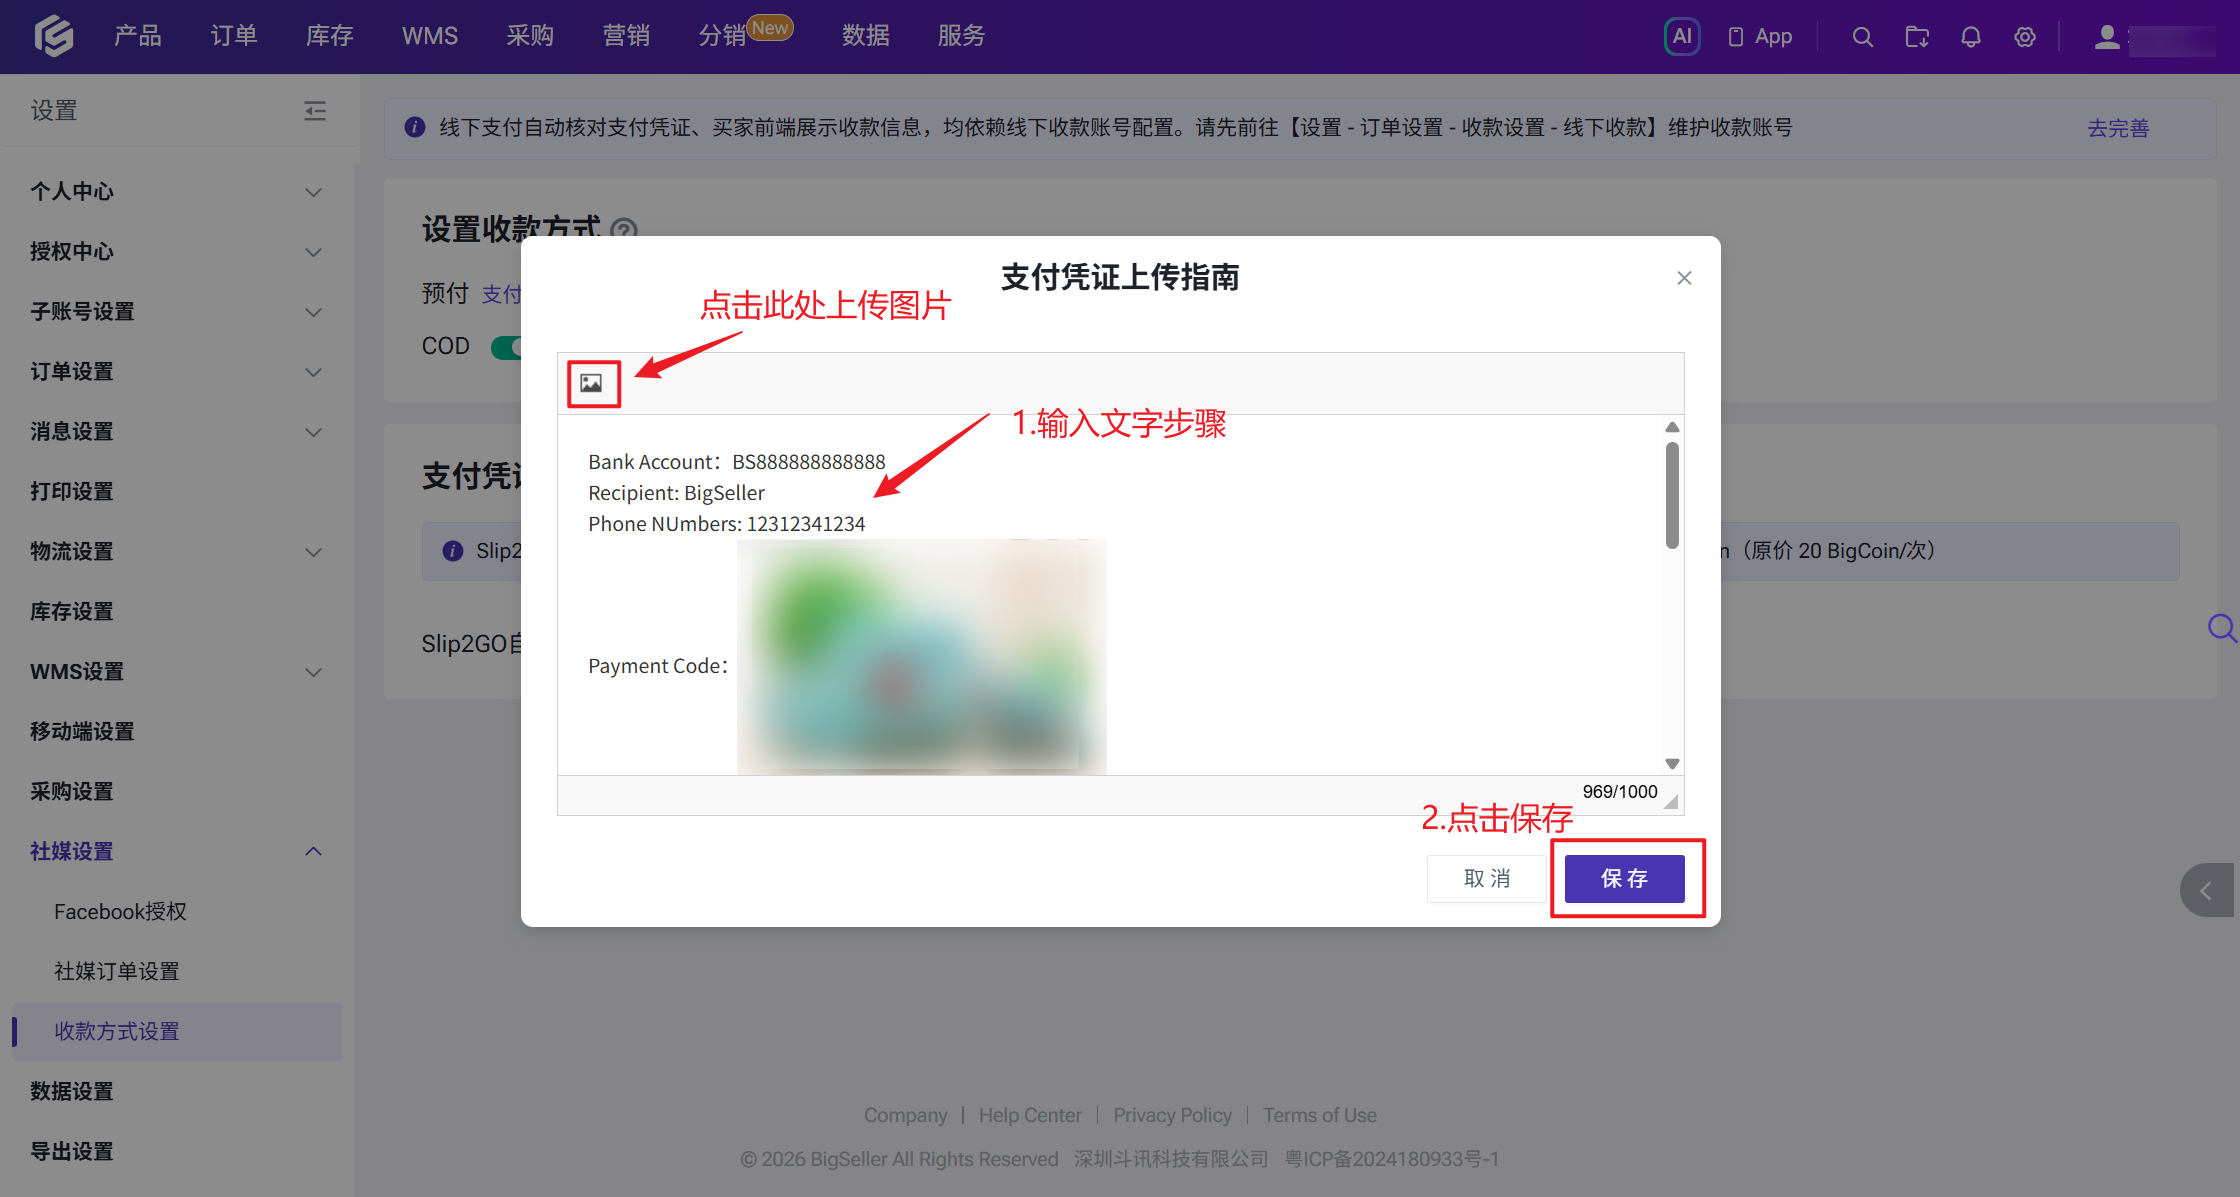Open the AI assistant icon
The width and height of the screenshot is (2240, 1197).
(1682, 37)
